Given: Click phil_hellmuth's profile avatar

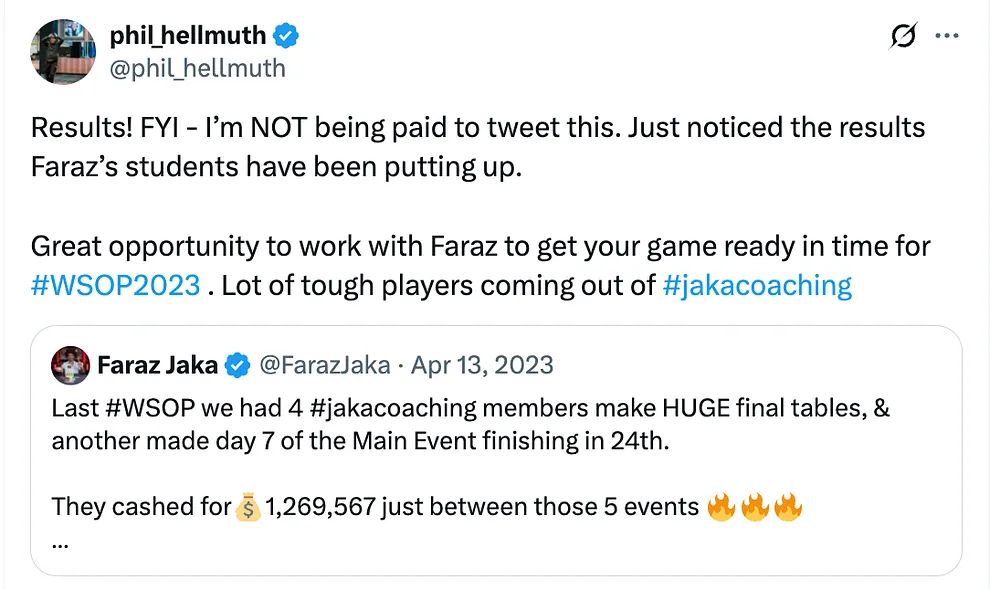Looking at the screenshot, I should coord(62,51).
